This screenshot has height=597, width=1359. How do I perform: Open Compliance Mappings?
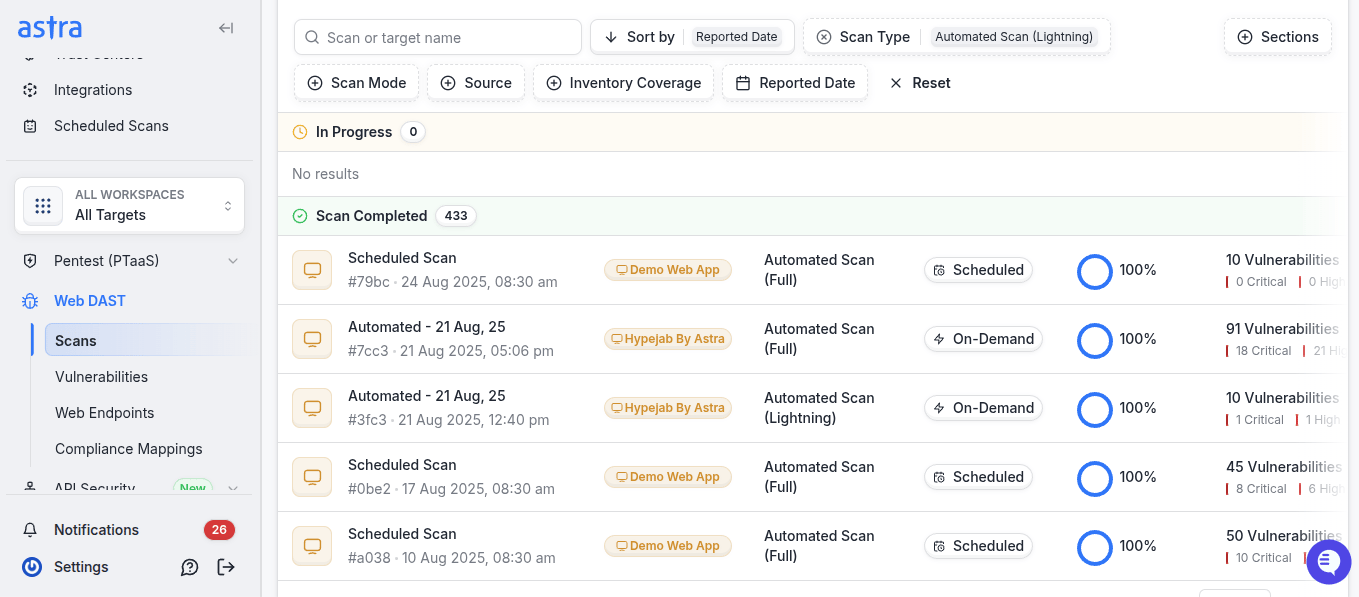(x=128, y=449)
